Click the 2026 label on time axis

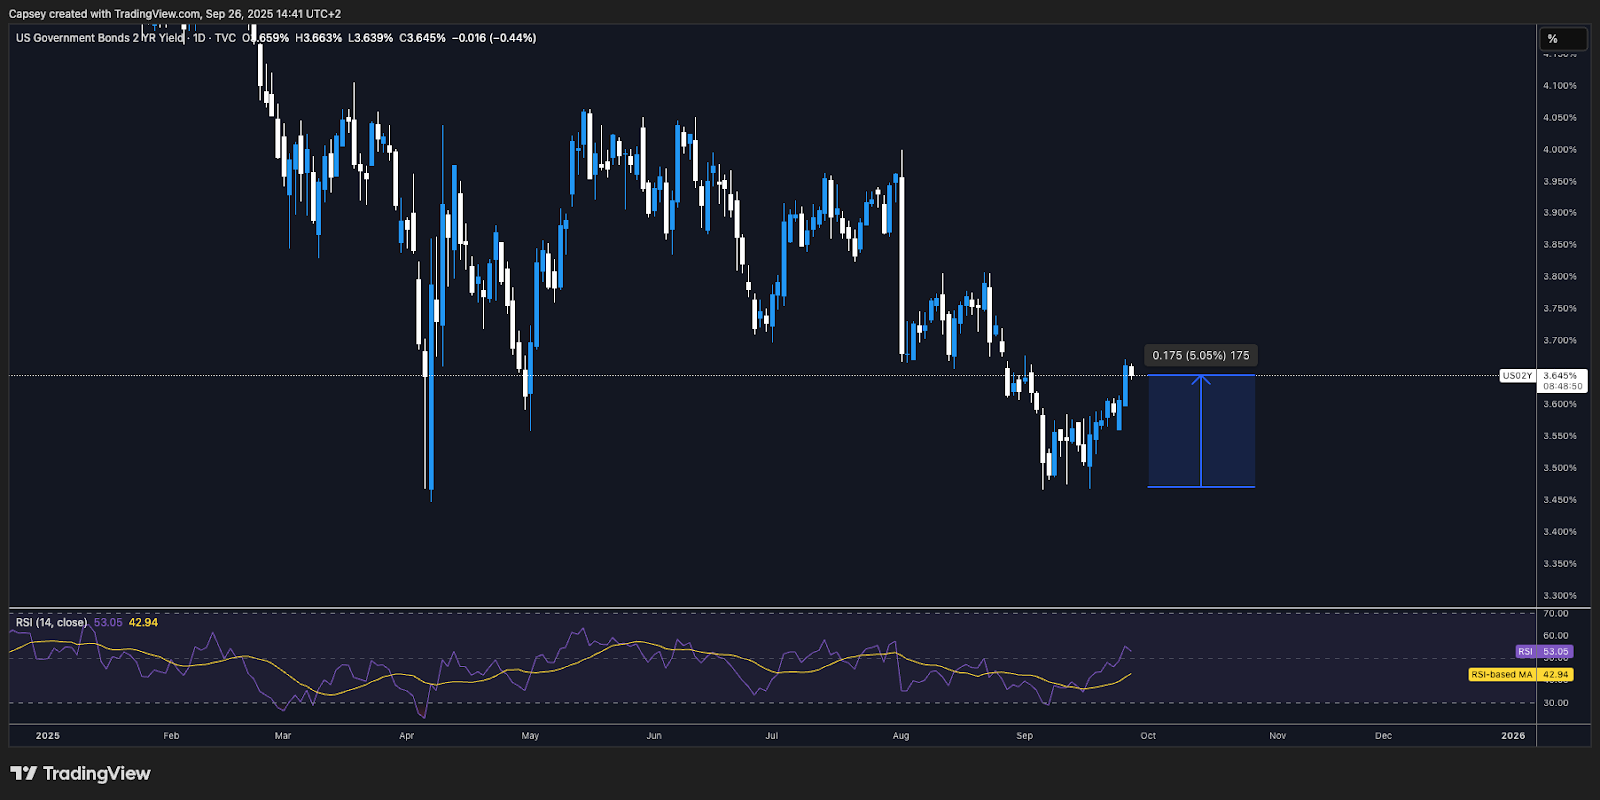pos(1514,736)
